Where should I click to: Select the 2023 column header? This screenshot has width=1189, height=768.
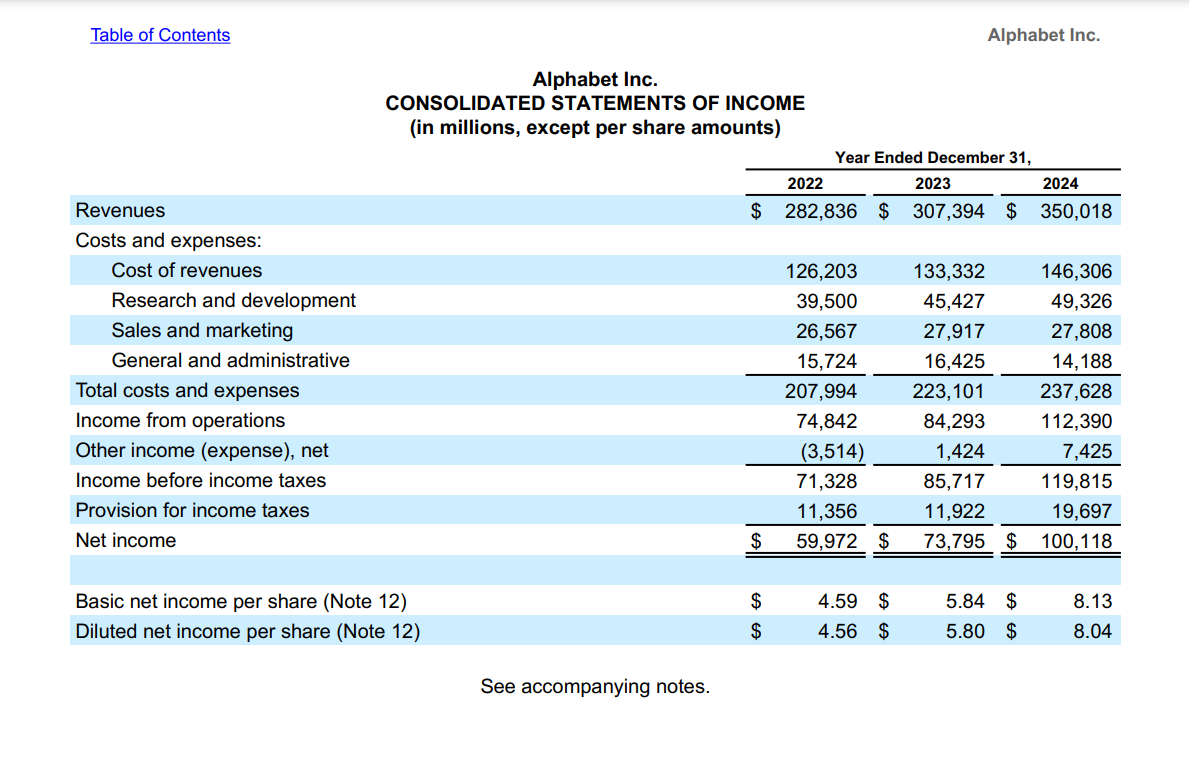pos(933,183)
